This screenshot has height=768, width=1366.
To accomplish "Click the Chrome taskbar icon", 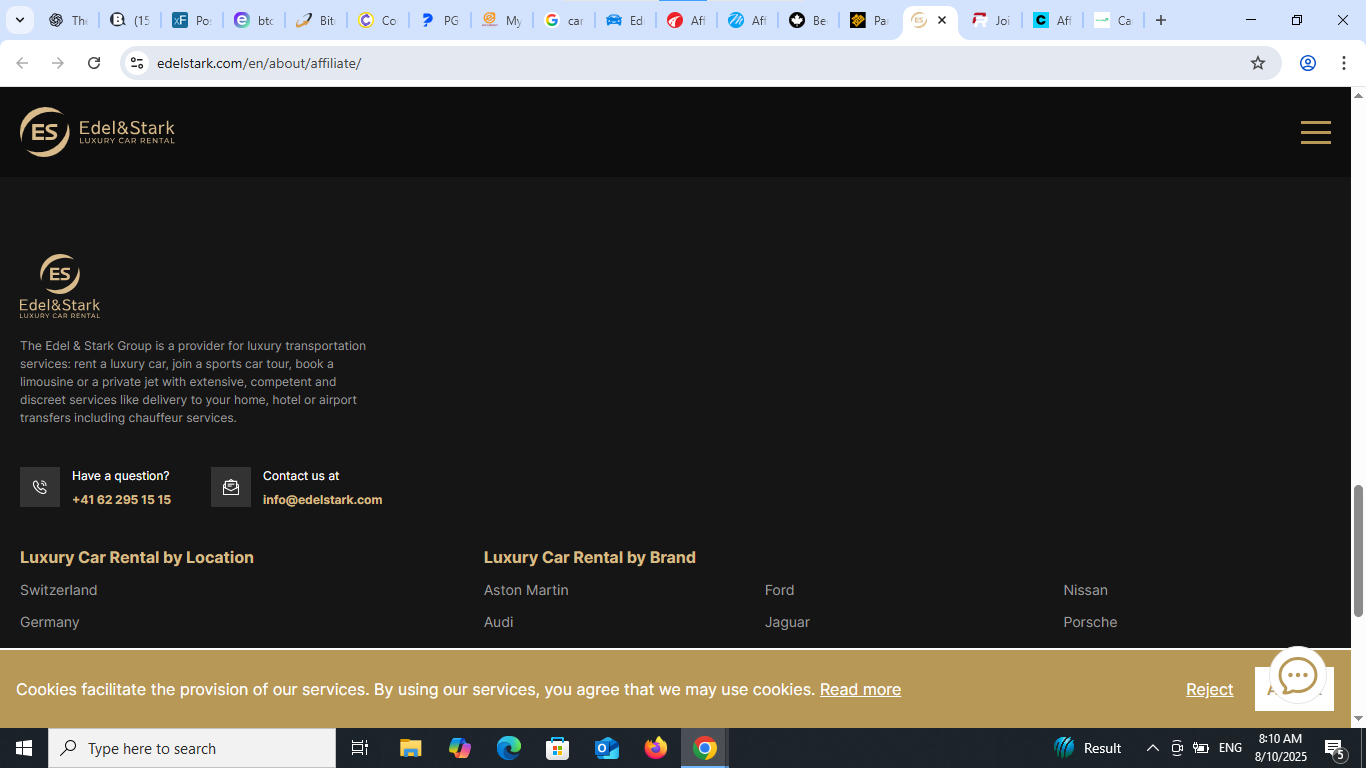I will click(705, 748).
